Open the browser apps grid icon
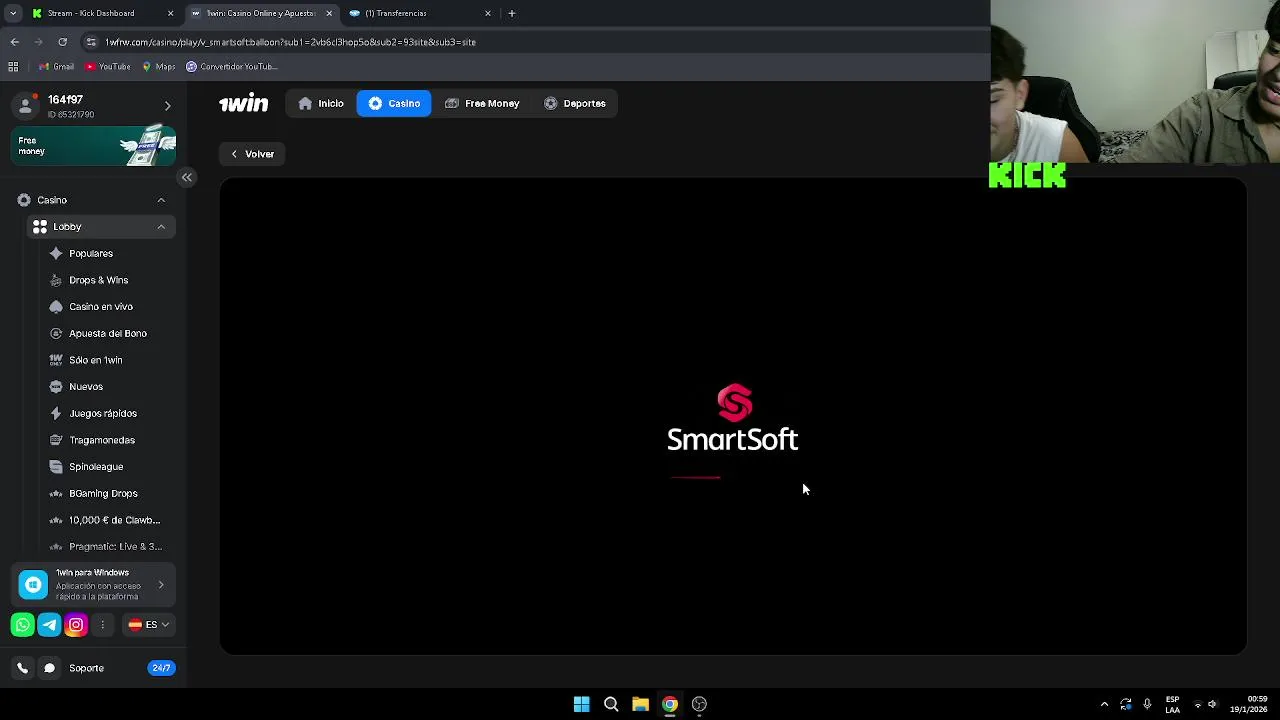Screen dimensions: 1280x720 pyautogui.click(x=13, y=66)
